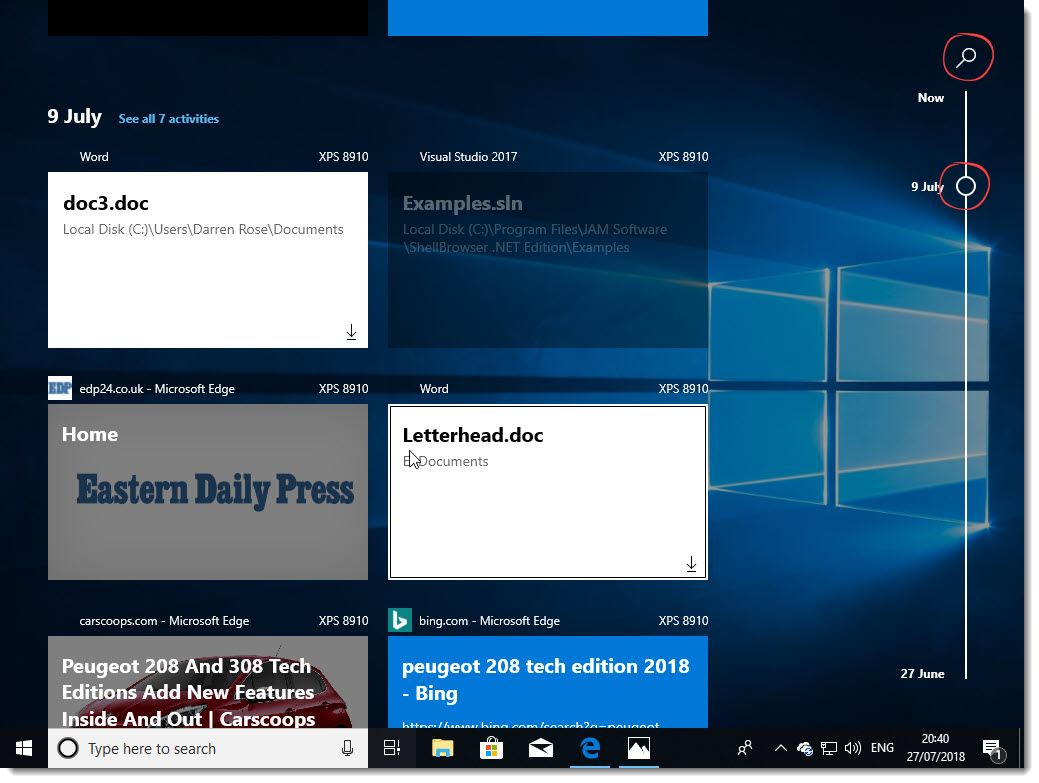Open File Explorer from the taskbar
Viewport: 1039px width, 783px height.
coord(442,748)
